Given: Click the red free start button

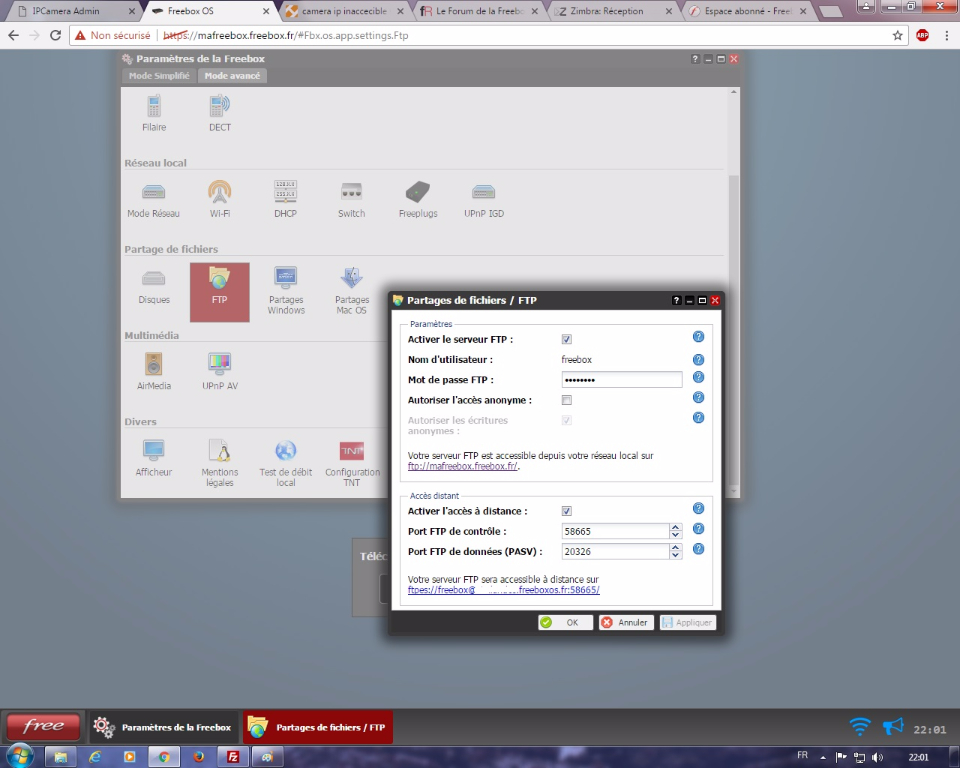Looking at the screenshot, I should (x=43, y=727).
